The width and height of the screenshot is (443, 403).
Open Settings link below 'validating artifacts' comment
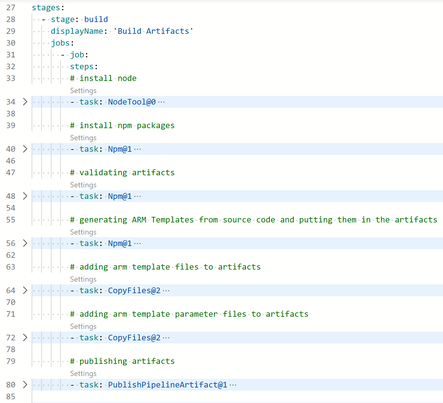coord(83,185)
